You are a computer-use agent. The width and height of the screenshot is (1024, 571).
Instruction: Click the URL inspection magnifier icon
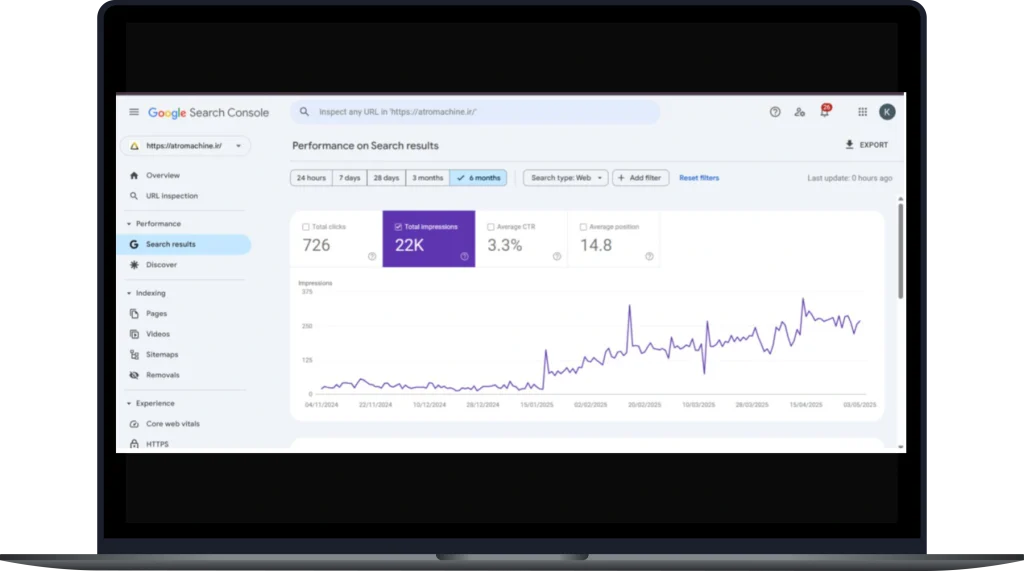[134, 196]
